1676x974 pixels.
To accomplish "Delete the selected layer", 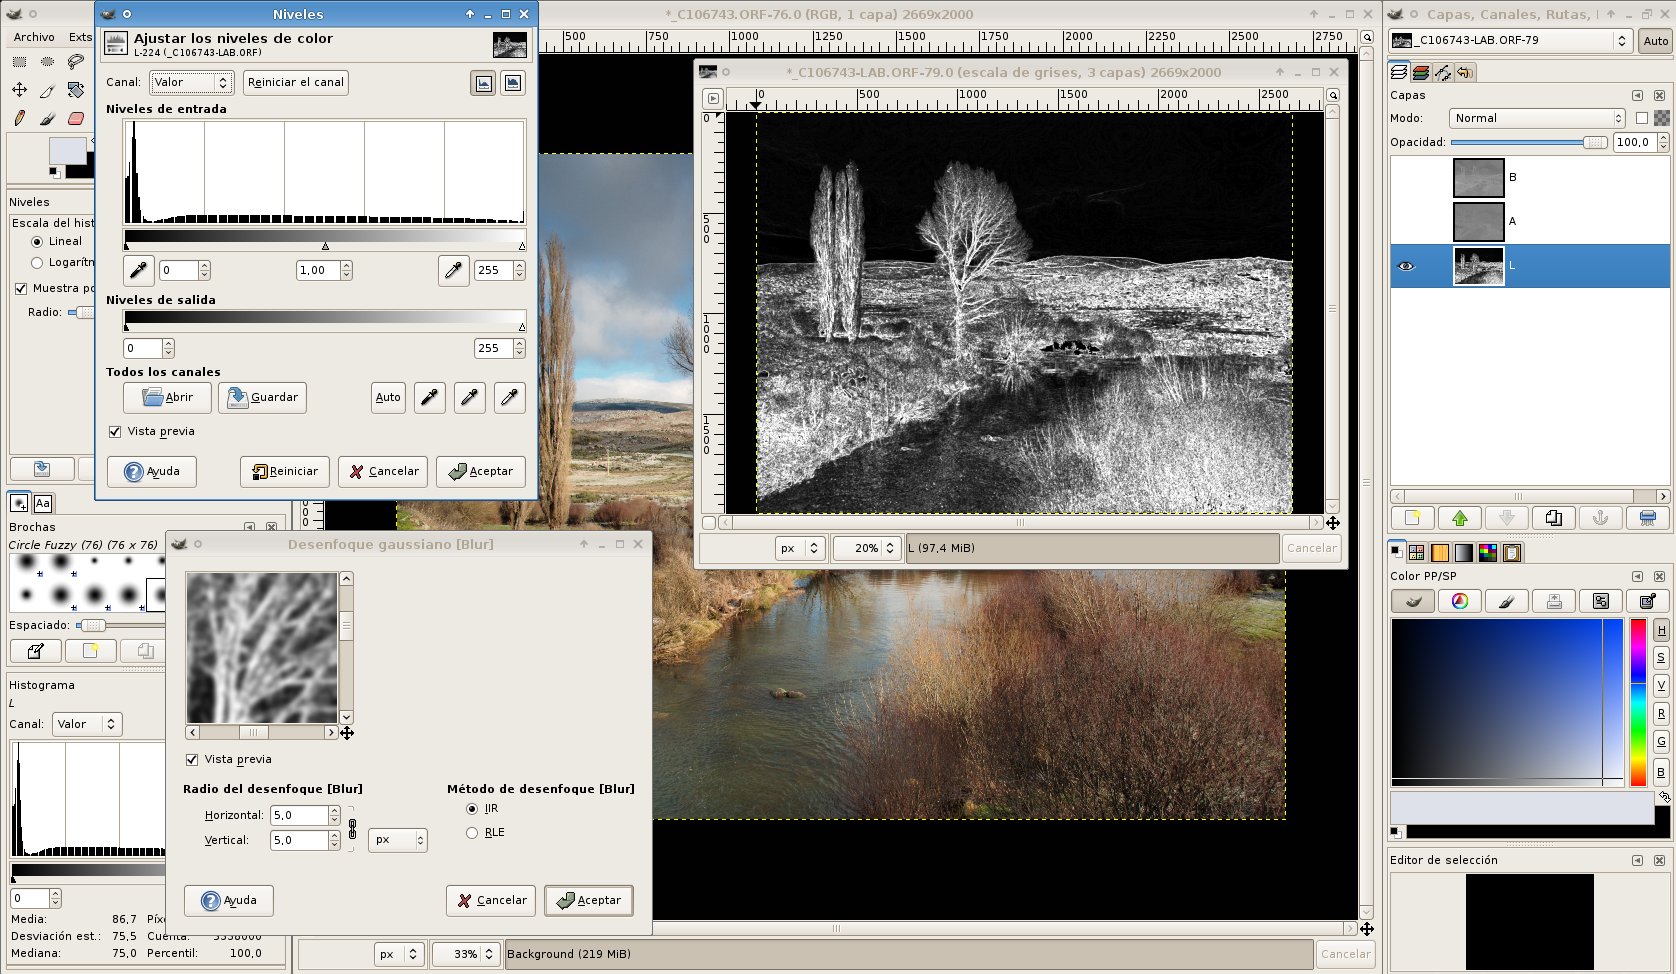I will [1648, 518].
